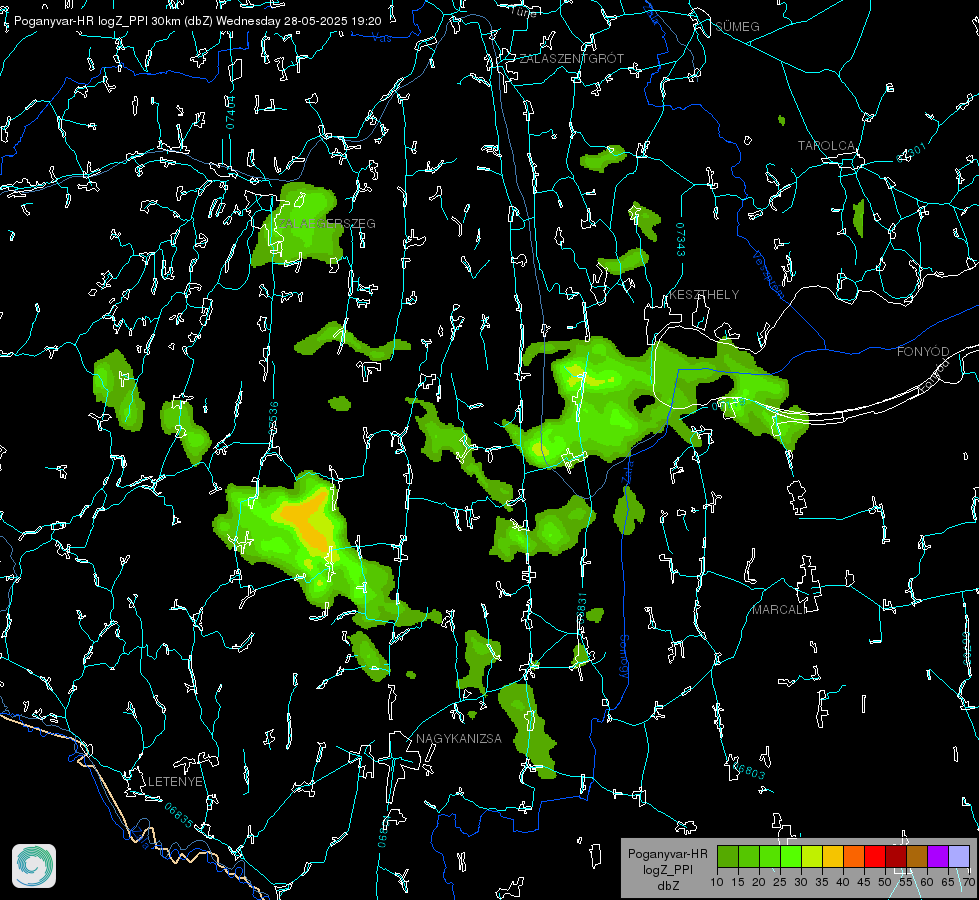This screenshot has width=979, height=900.
Task: Click the FONYÓD city label
Action: (923, 352)
